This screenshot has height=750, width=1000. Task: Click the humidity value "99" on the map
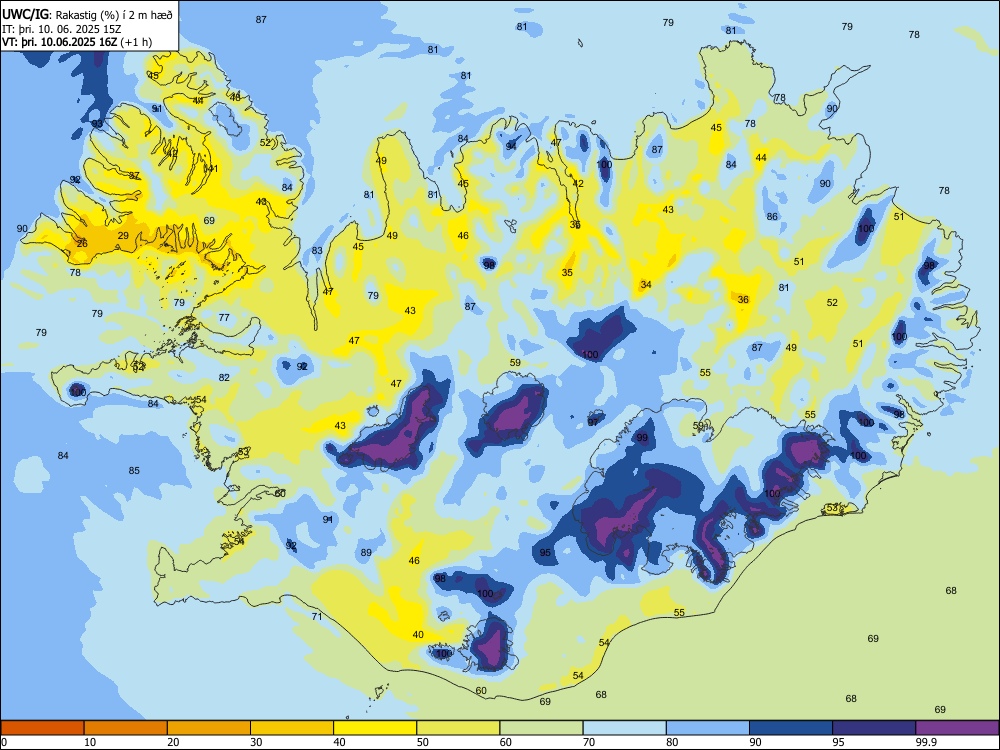point(642,438)
